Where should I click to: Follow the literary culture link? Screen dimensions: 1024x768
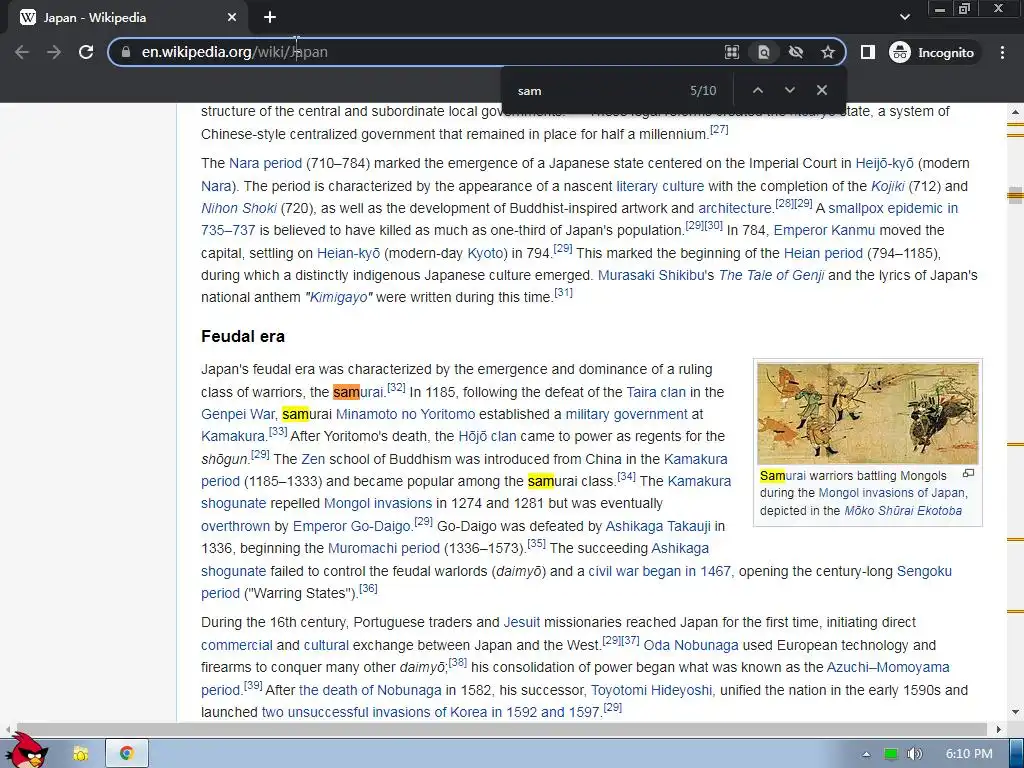[660, 186]
